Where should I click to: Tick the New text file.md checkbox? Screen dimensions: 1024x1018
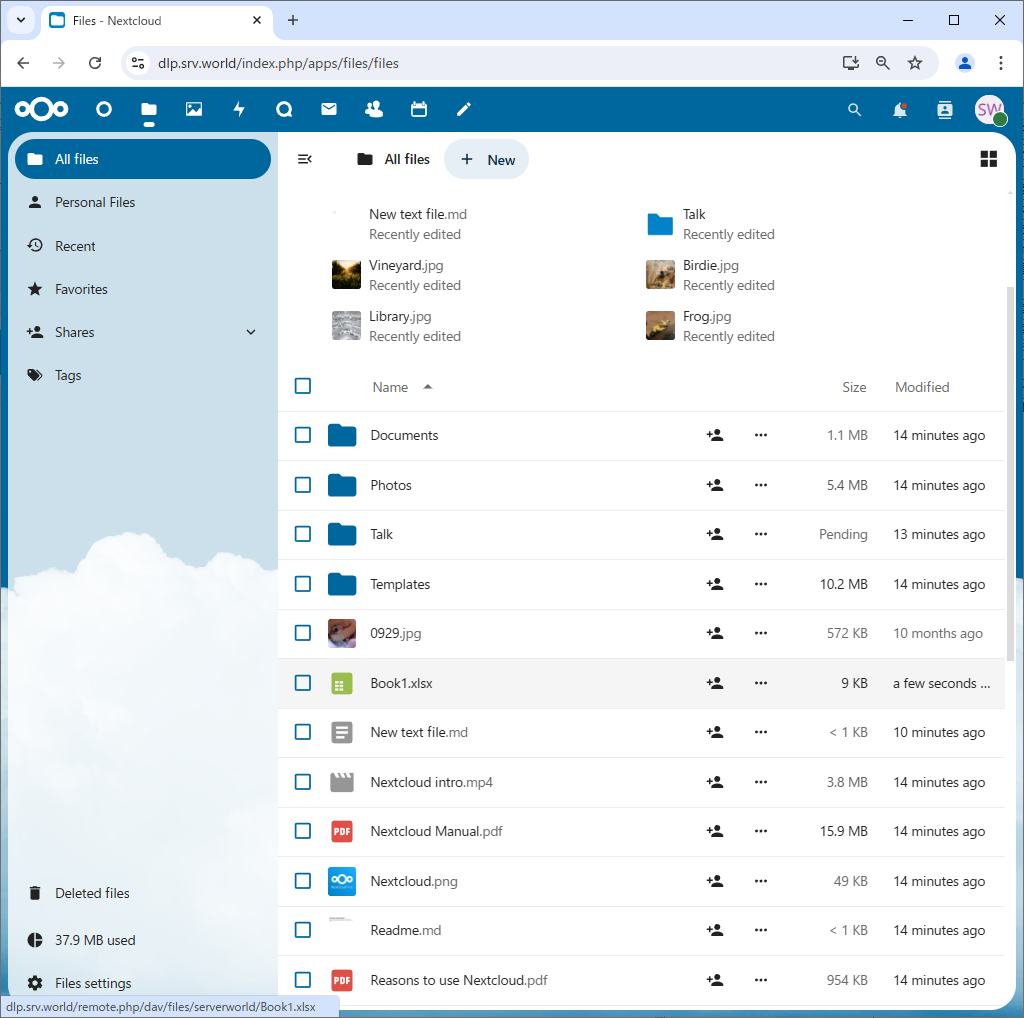coord(303,732)
